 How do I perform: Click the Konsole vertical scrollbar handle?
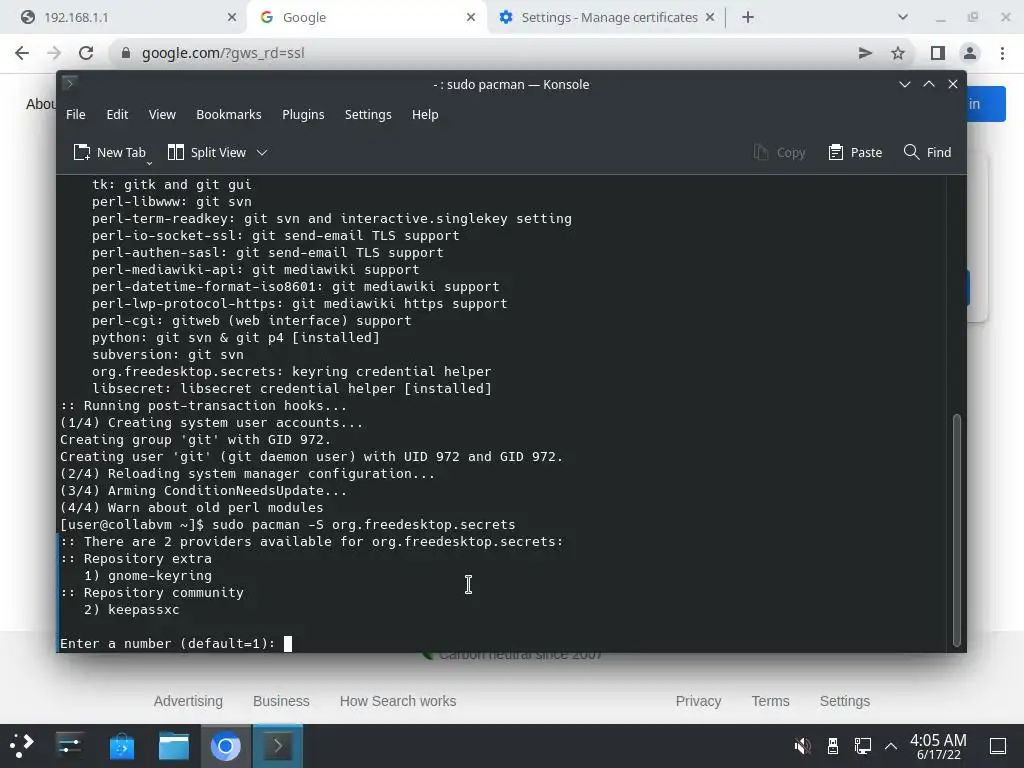pos(957,530)
